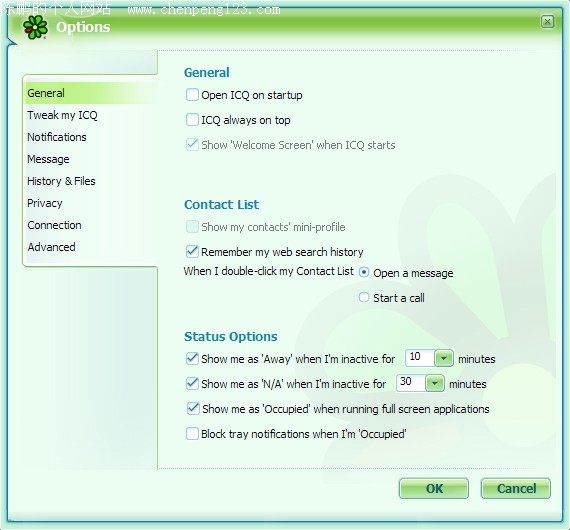570x530 pixels.
Task: Tick ICQ always on top checkbox
Action: pos(192,120)
